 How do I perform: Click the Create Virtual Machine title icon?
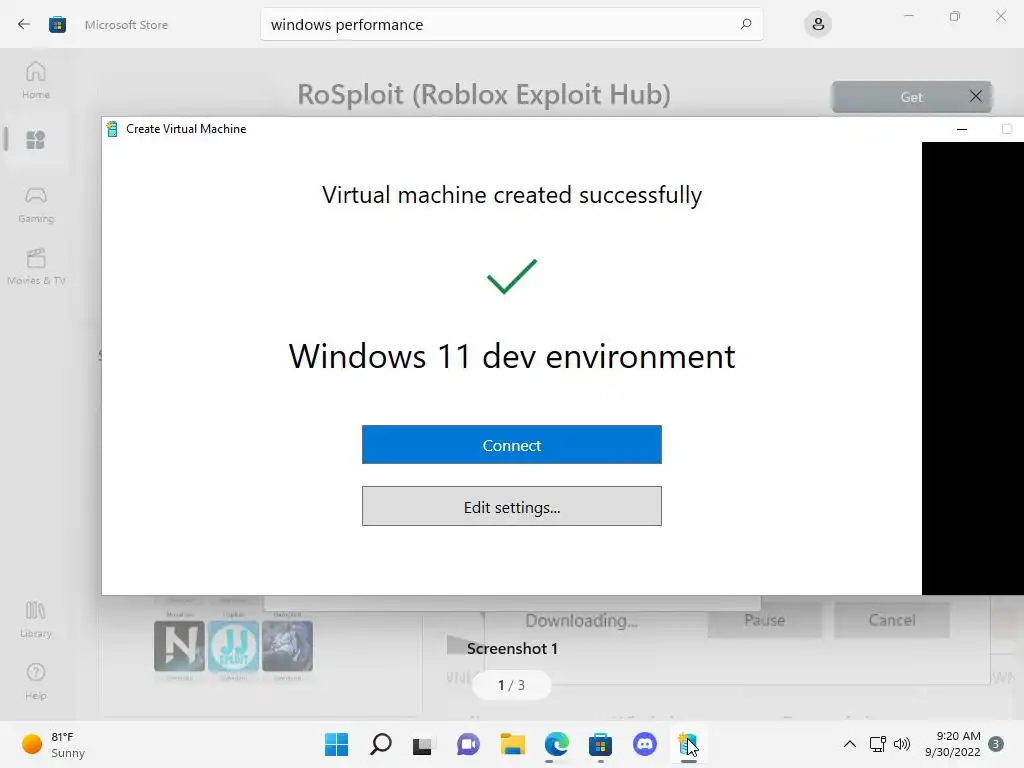112,129
